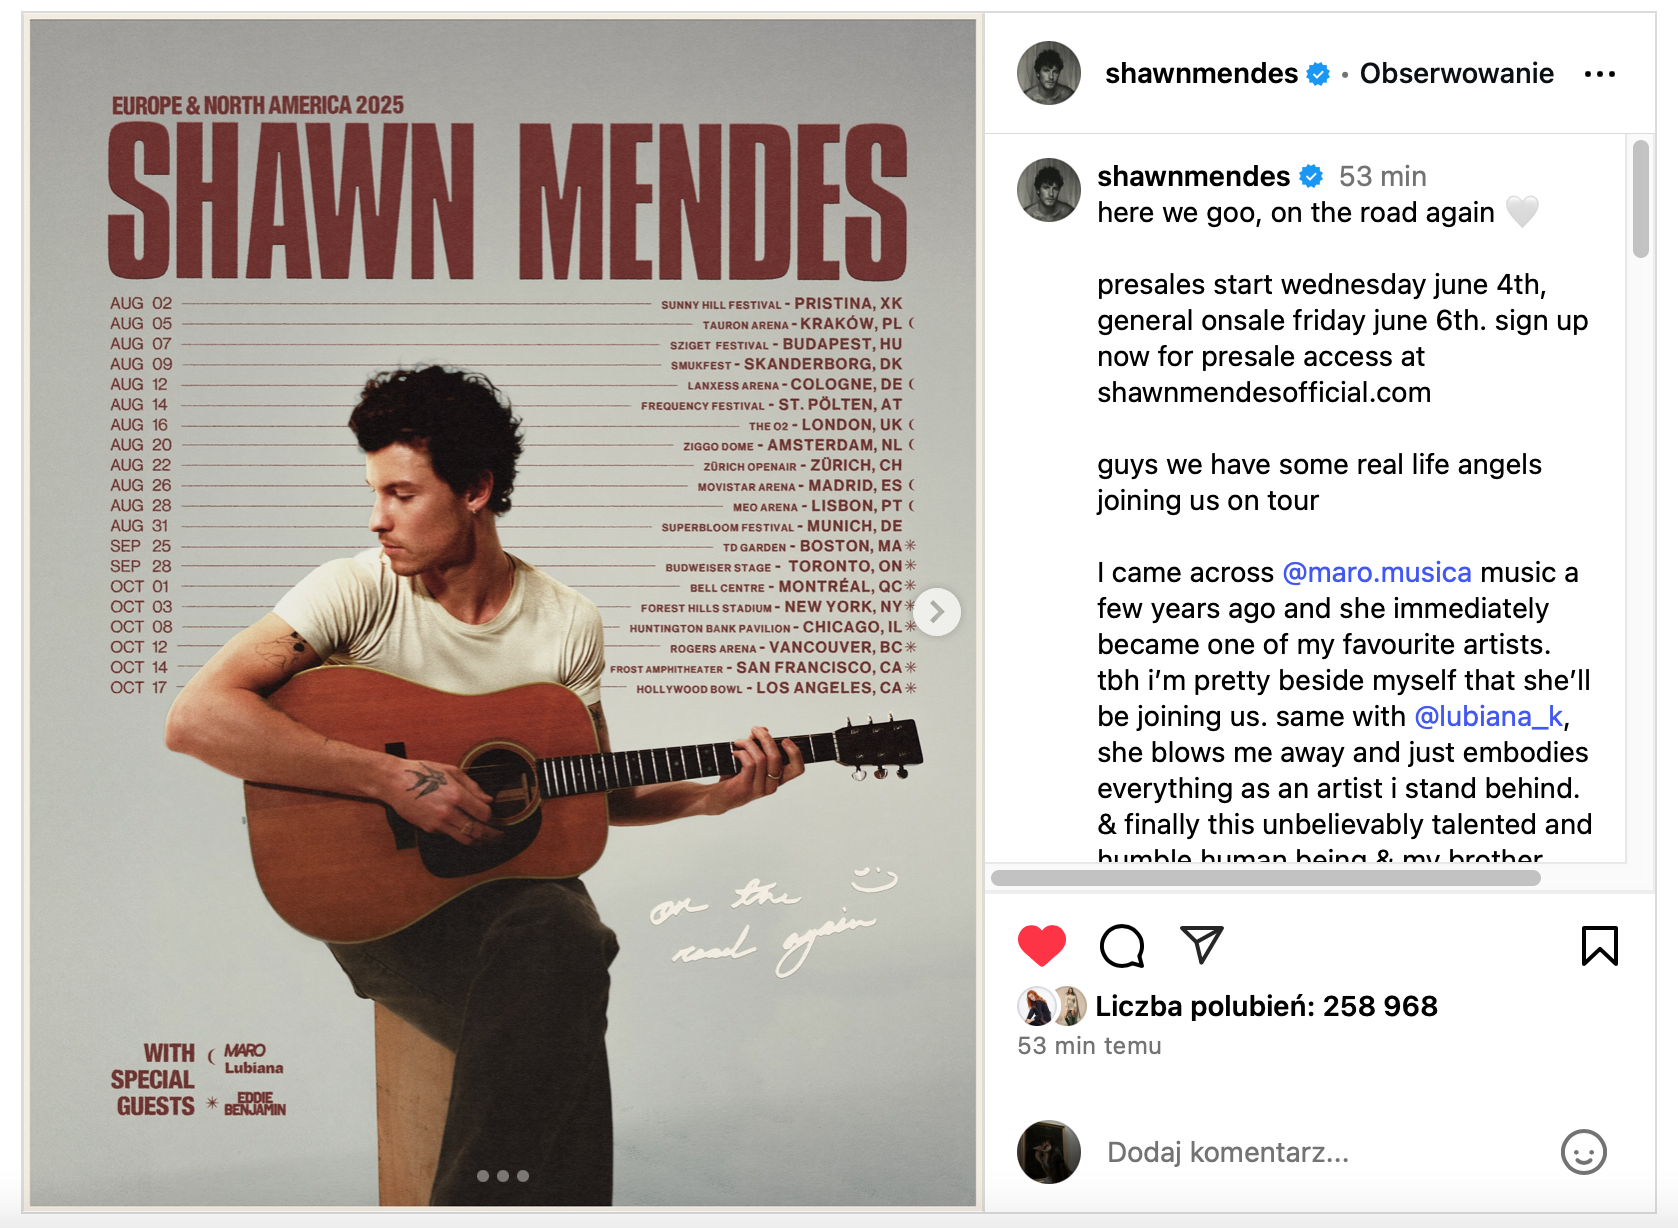View Liczba polubień likes list
The height and width of the screenshot is (1228, 1678).
[x=1266, y=1006]
